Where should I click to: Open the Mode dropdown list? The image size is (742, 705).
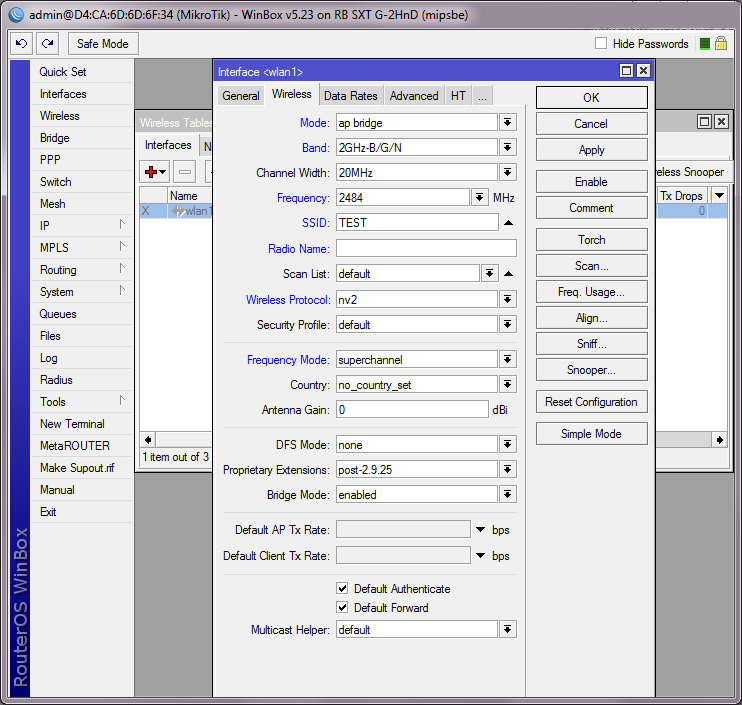pyautogui.click(x=508, y=122)
